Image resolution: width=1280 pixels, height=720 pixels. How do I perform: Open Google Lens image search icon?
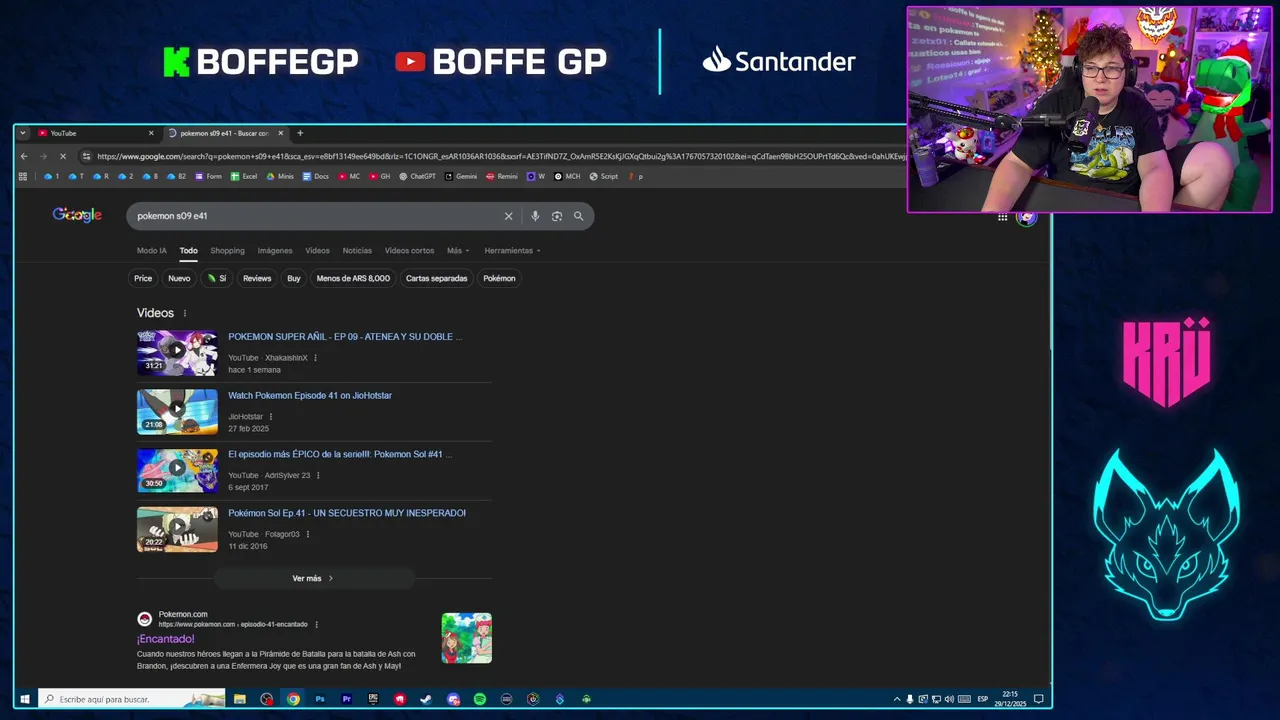[557, 216]
